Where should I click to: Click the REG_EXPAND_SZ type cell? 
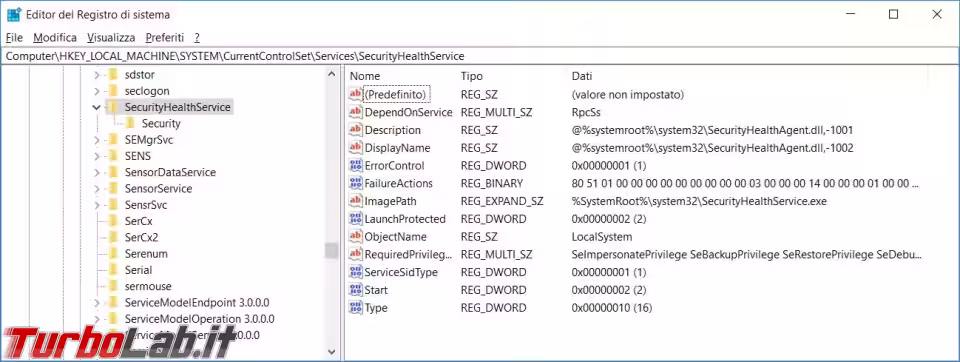501,201
